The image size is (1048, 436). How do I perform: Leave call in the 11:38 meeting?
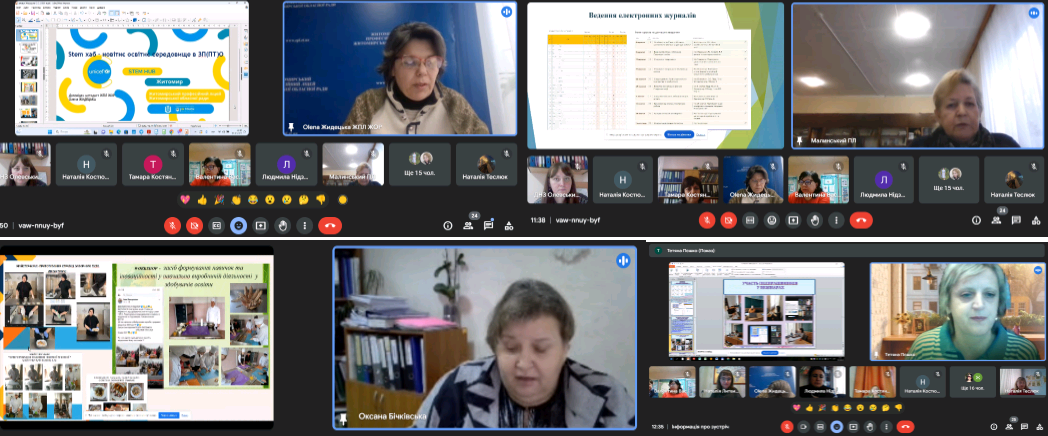pyautogui.click(x=861, y=220)
